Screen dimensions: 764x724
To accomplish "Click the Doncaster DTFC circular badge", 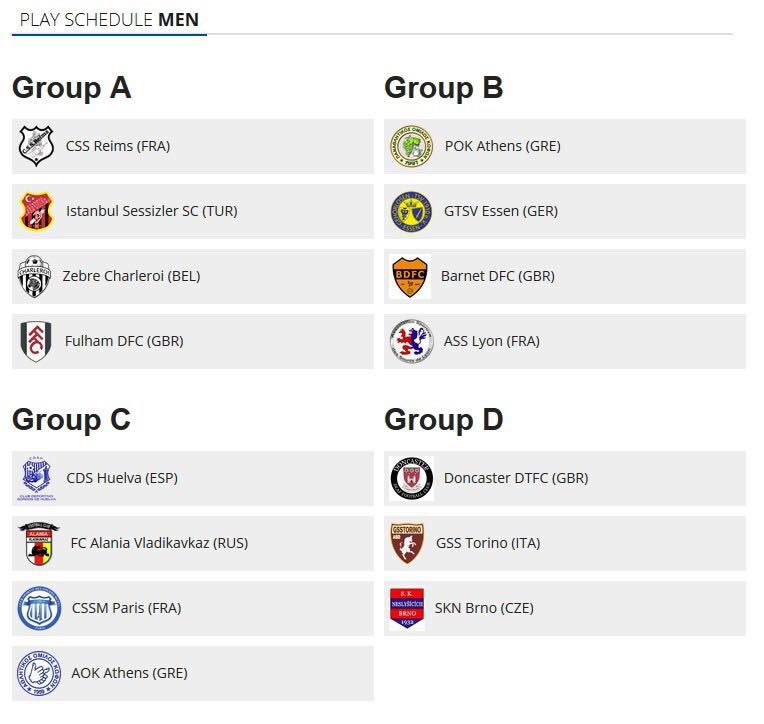I will coord(412,478).
